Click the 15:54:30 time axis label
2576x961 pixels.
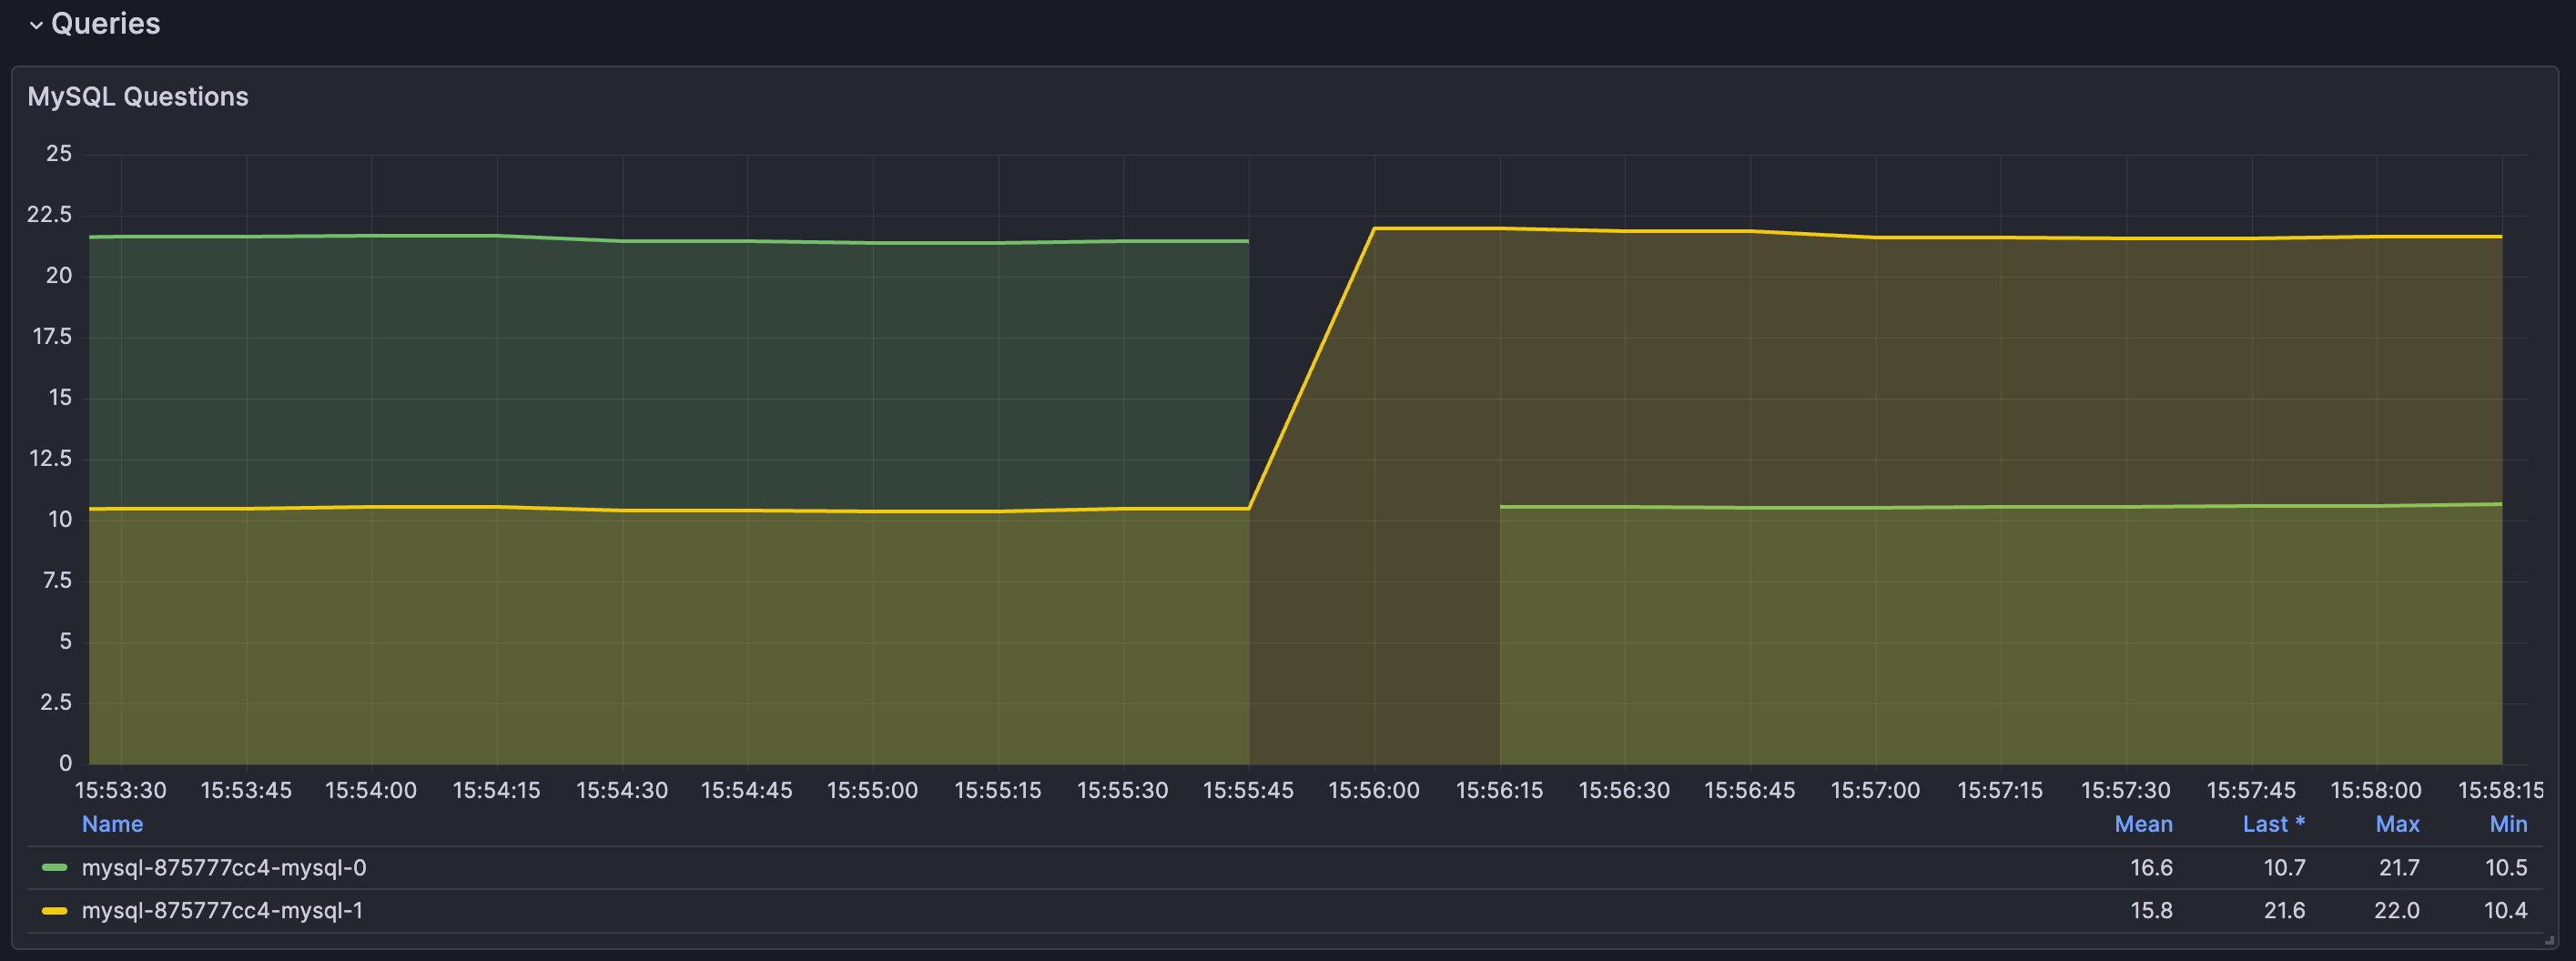tap(622, 791)
